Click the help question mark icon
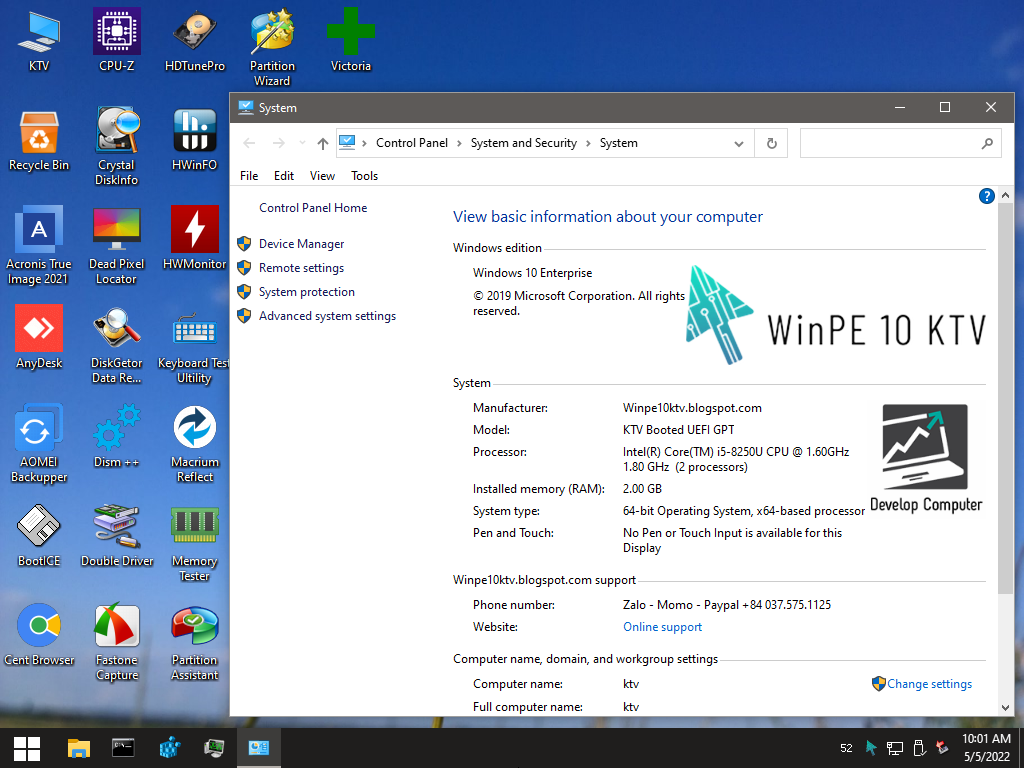Image resolution: width=1024 pixels, height=768 pixels. click(x=986, y=196)
